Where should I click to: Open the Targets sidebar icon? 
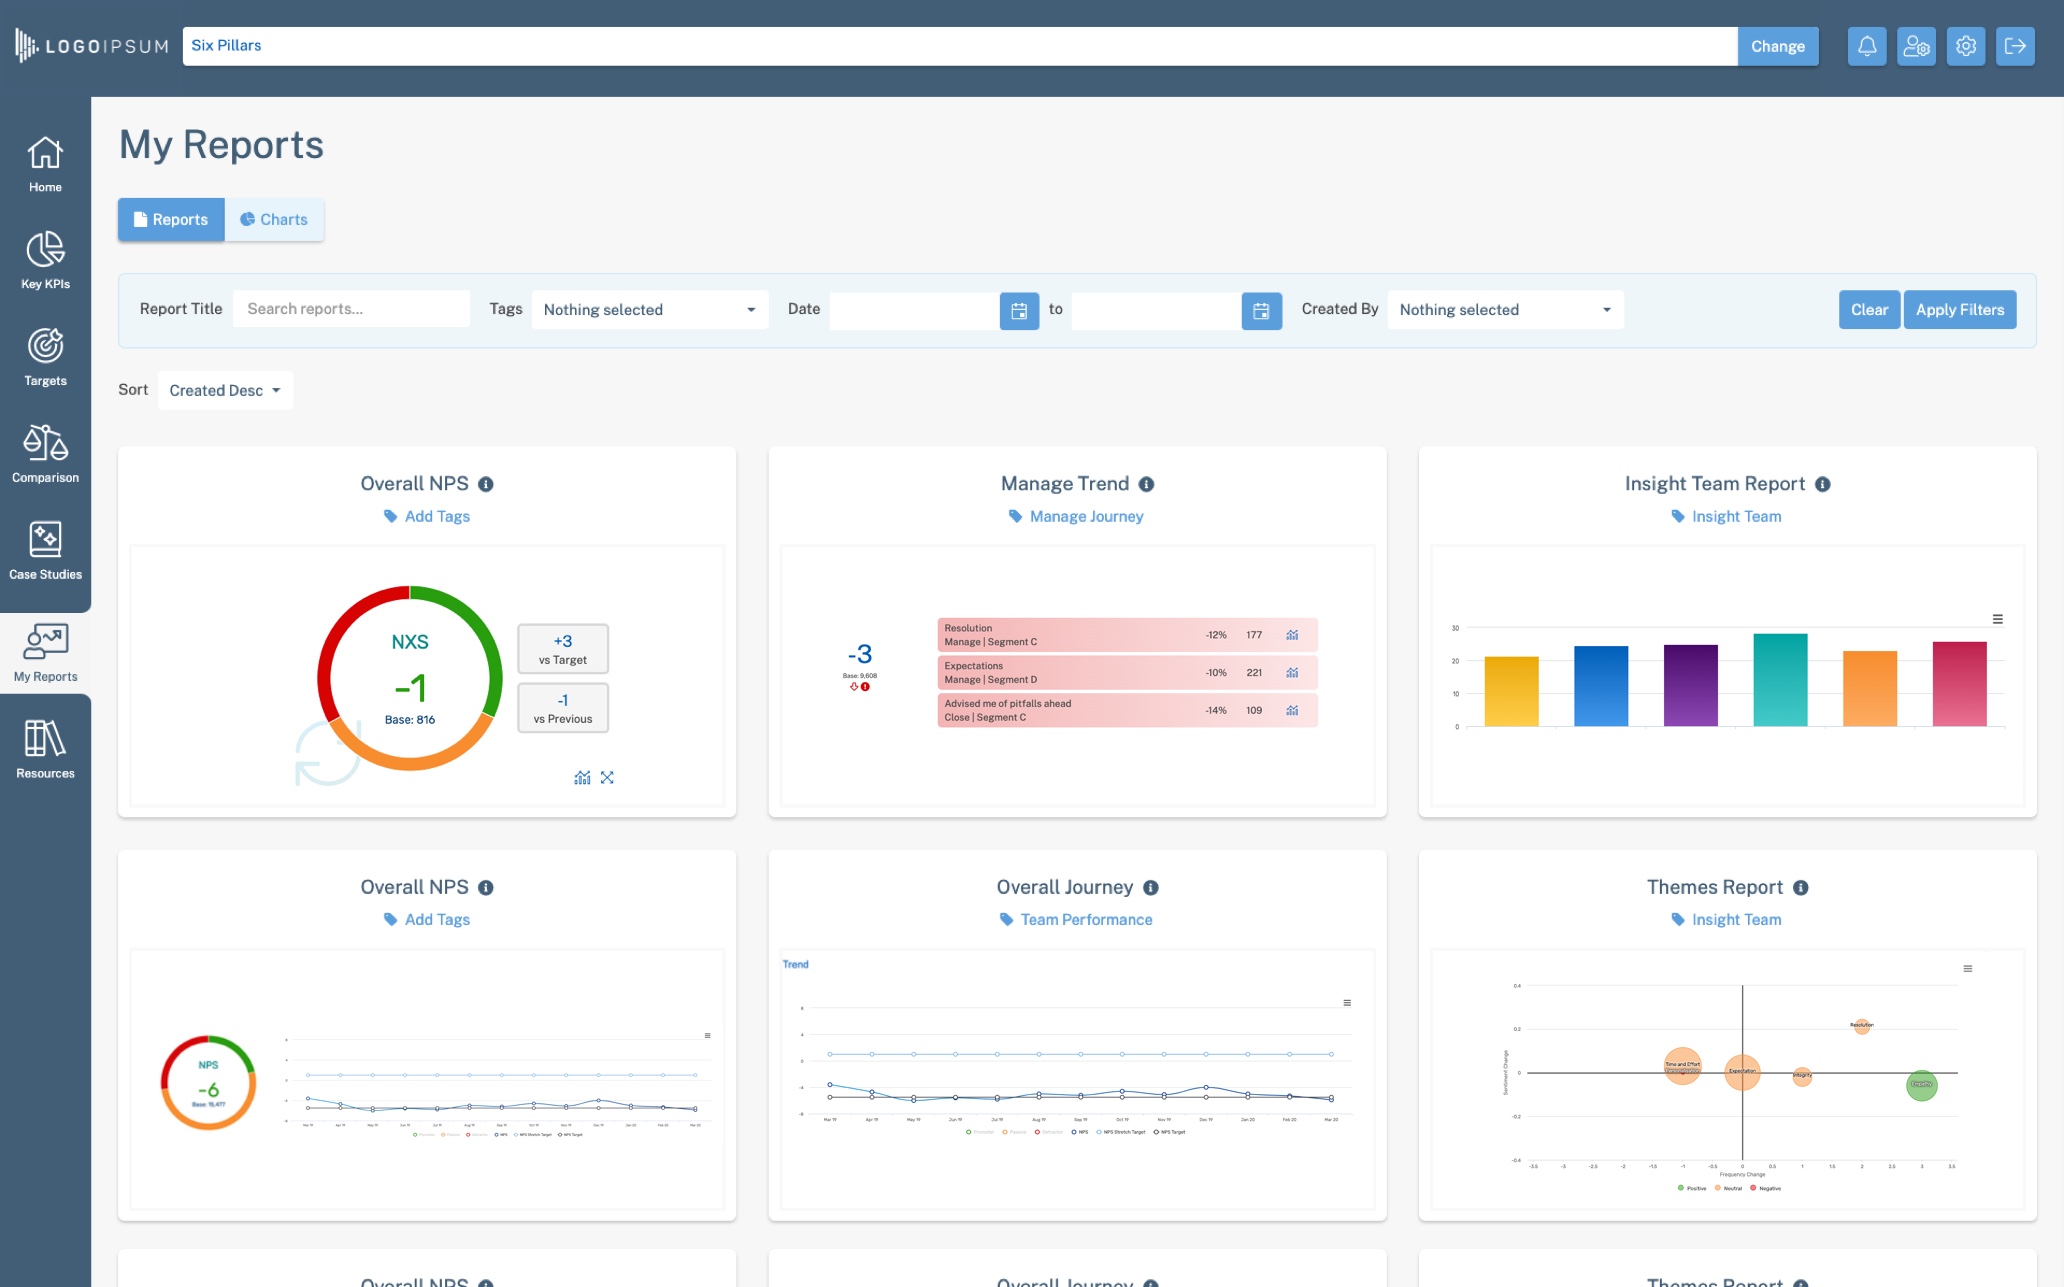[45, 355]
